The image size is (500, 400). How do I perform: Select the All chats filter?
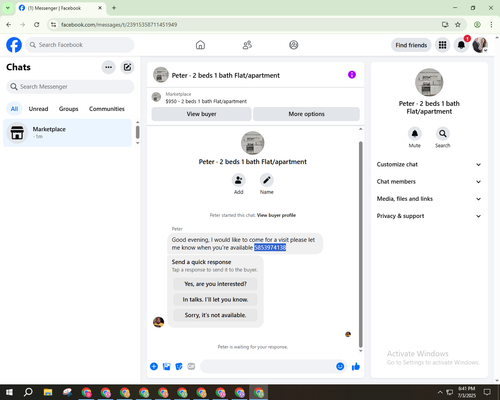14,109
